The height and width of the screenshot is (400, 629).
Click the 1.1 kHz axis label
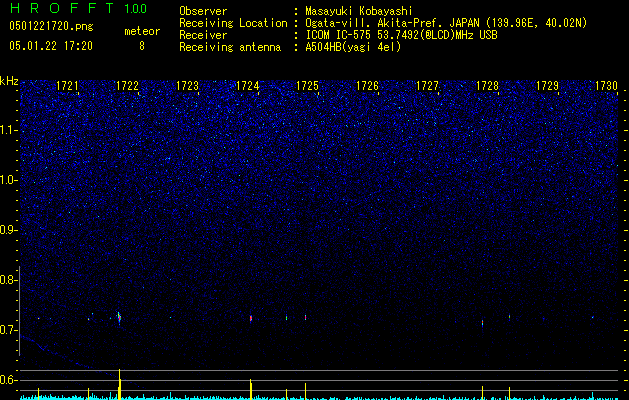(x=8, y=130)
